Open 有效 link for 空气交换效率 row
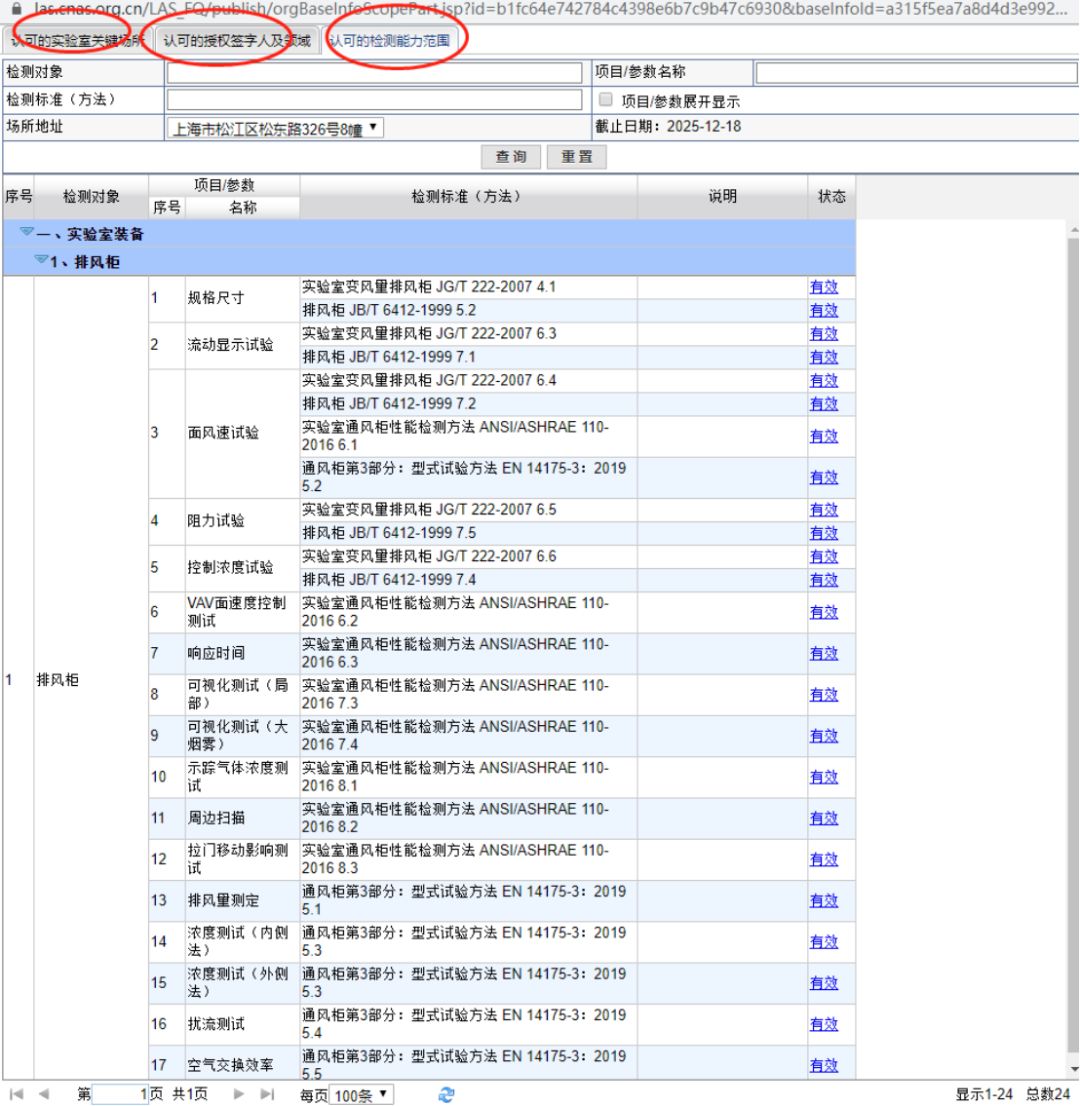 click(x=823, y=1065)
